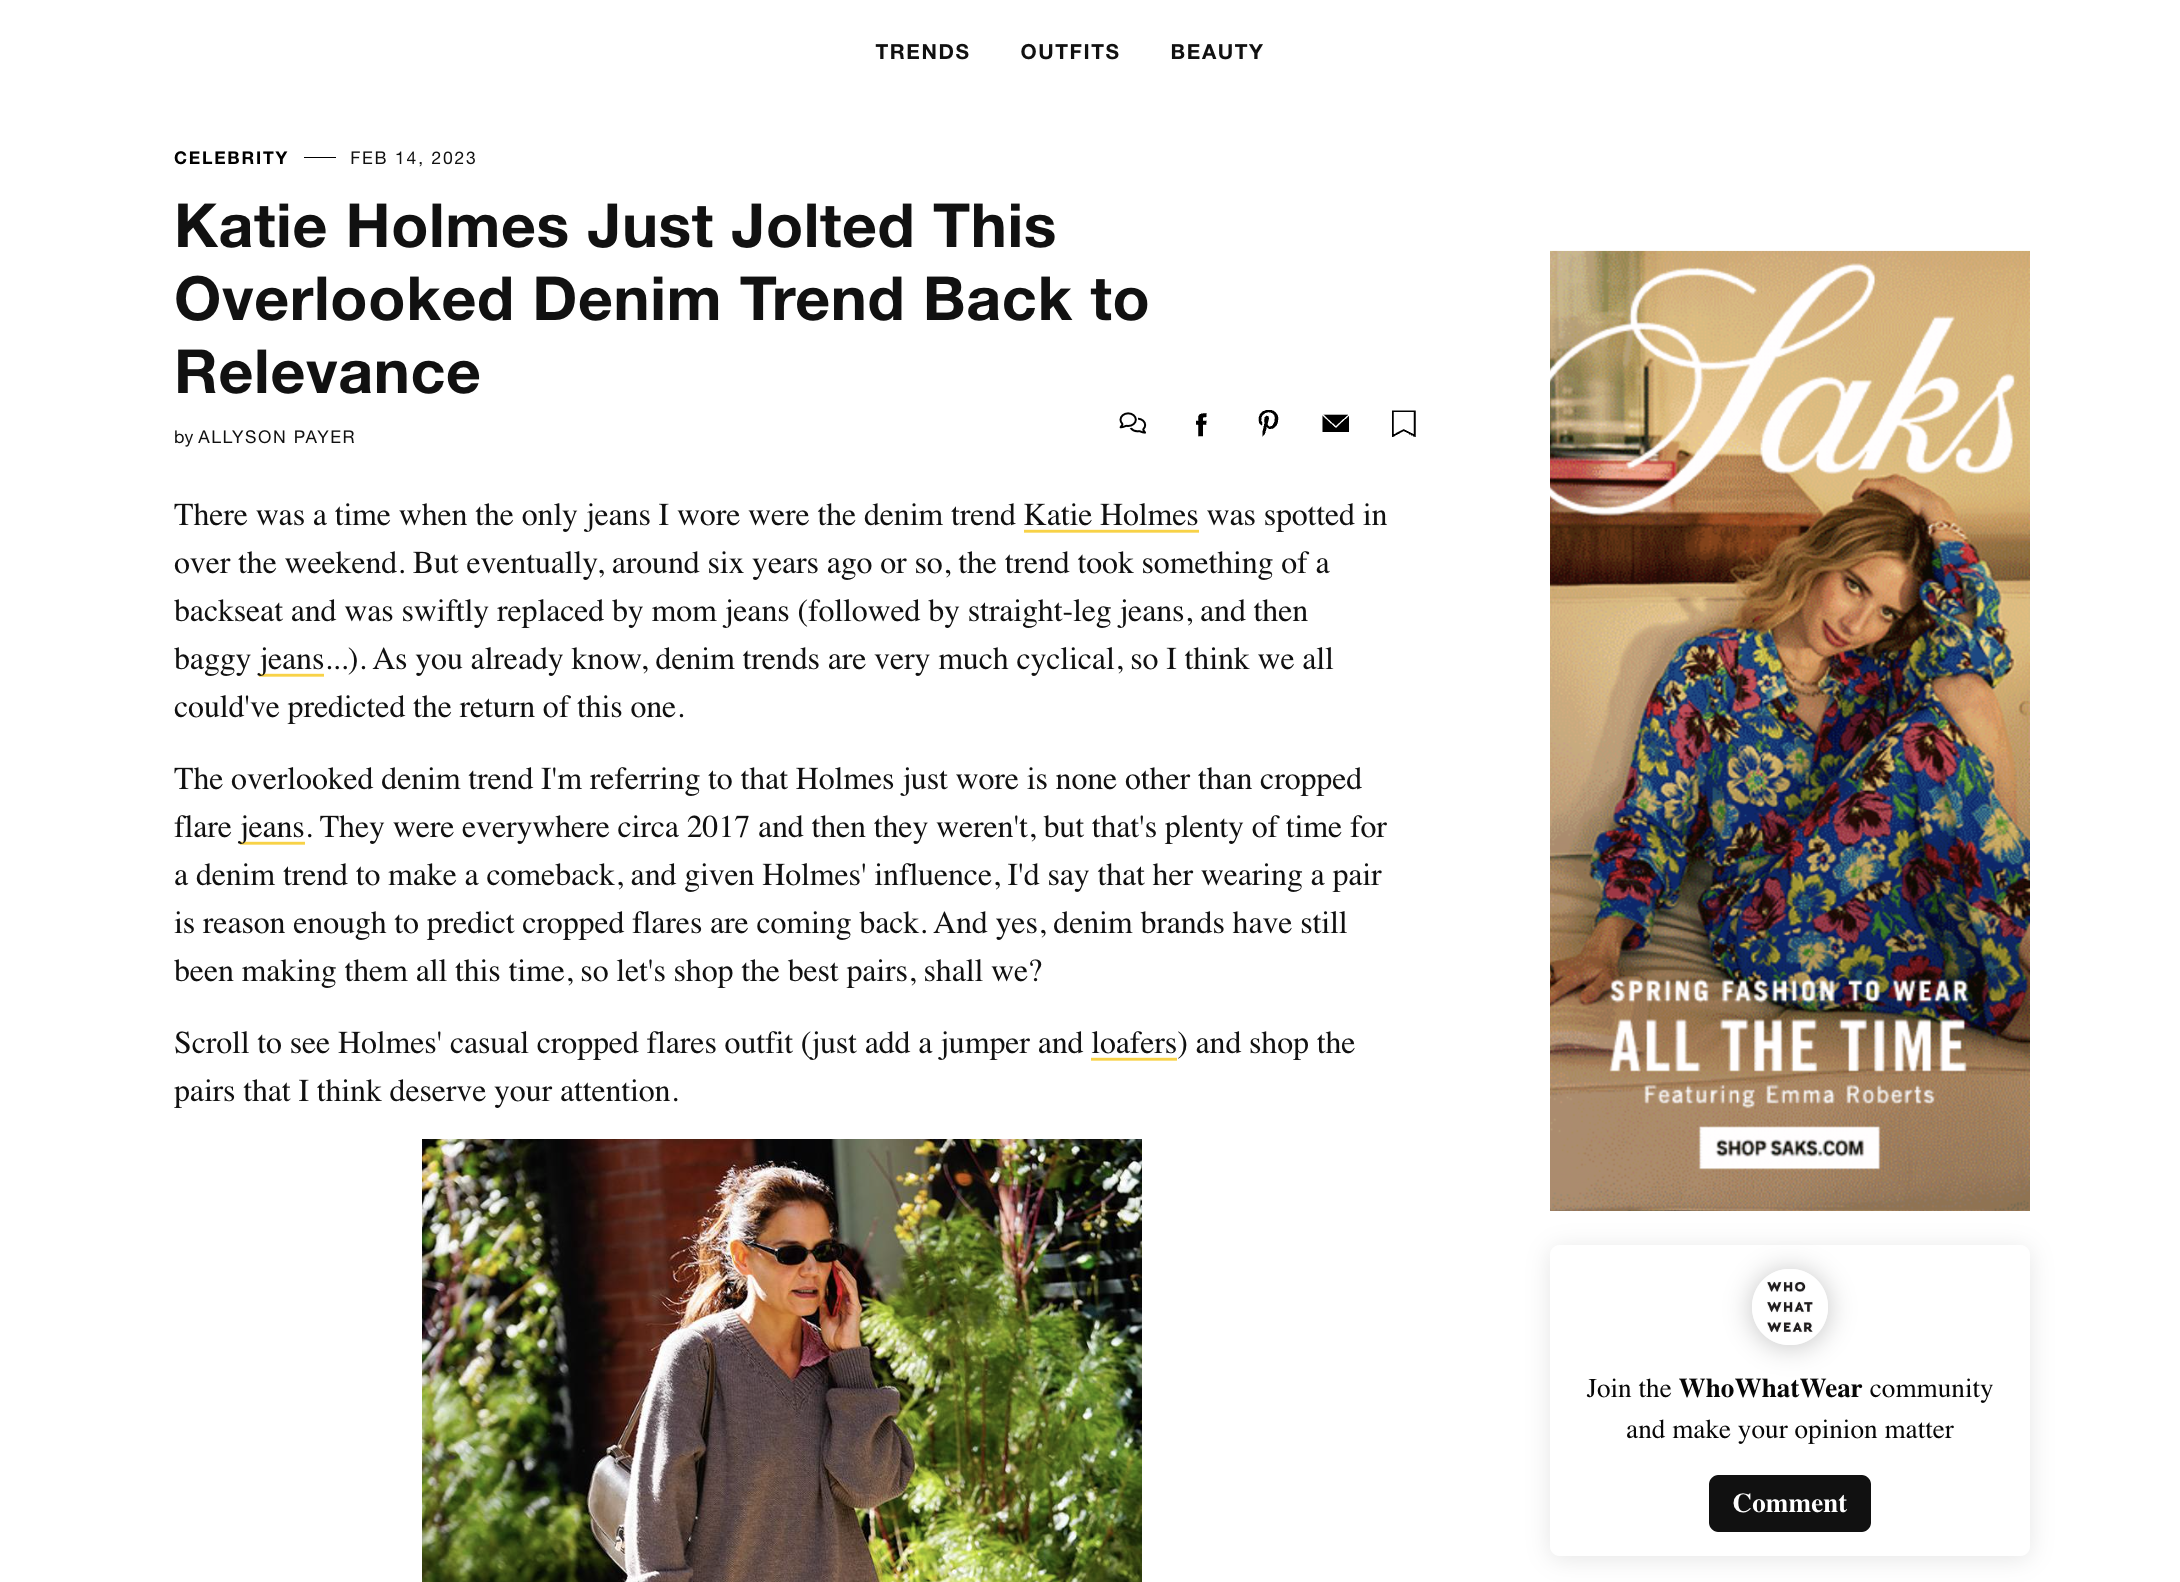This screenshot has width=2180, height=1582.
Task: Open the Katie Holmes link
Action: [1111, 516]
